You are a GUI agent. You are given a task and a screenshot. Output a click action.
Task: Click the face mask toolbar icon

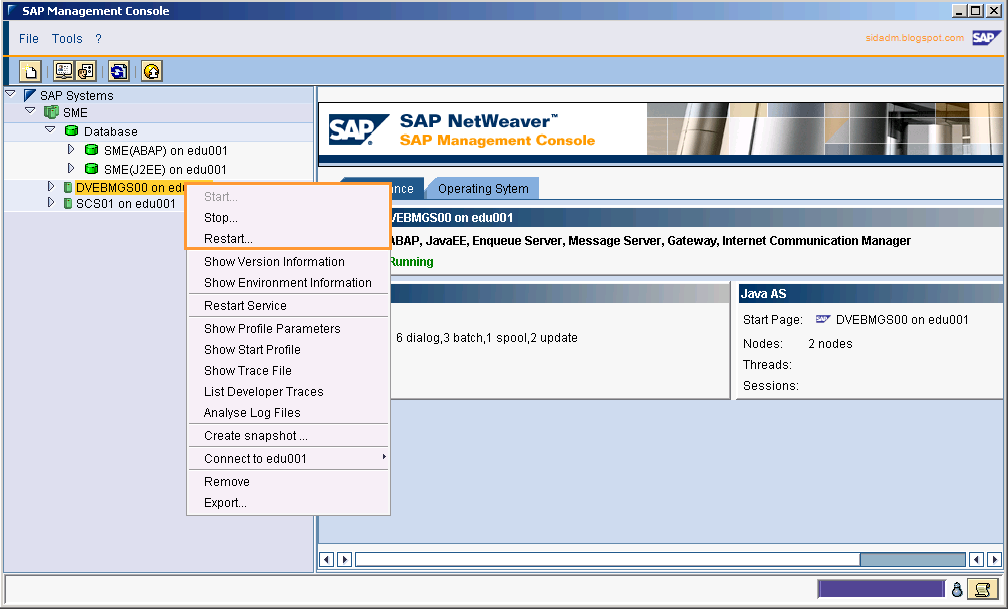85,71
